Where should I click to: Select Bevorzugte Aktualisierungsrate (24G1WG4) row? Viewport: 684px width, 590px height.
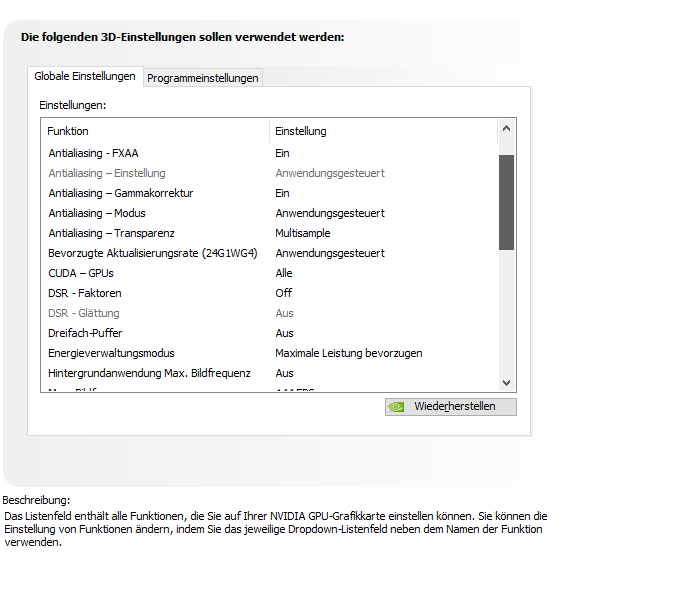click(269, 253)
